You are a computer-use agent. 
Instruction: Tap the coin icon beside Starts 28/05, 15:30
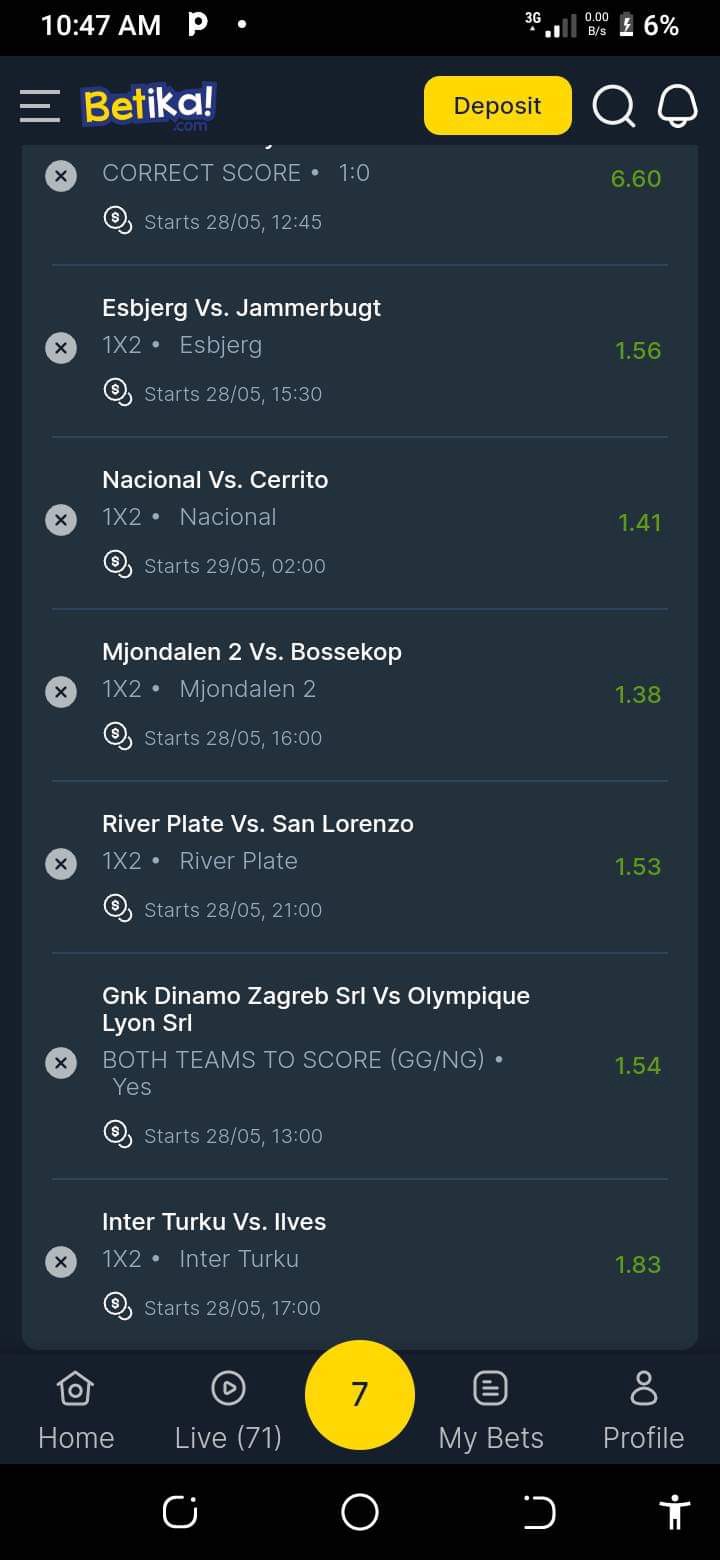click(x=118, y=391)
